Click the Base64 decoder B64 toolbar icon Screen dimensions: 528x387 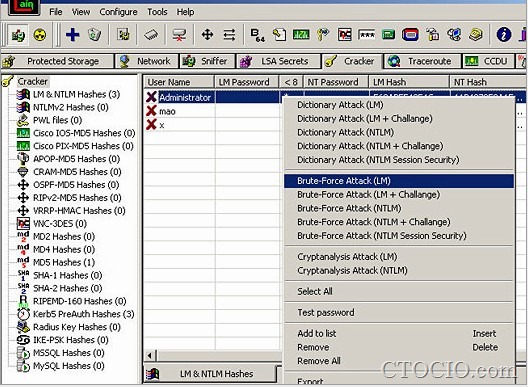(258, 35)
